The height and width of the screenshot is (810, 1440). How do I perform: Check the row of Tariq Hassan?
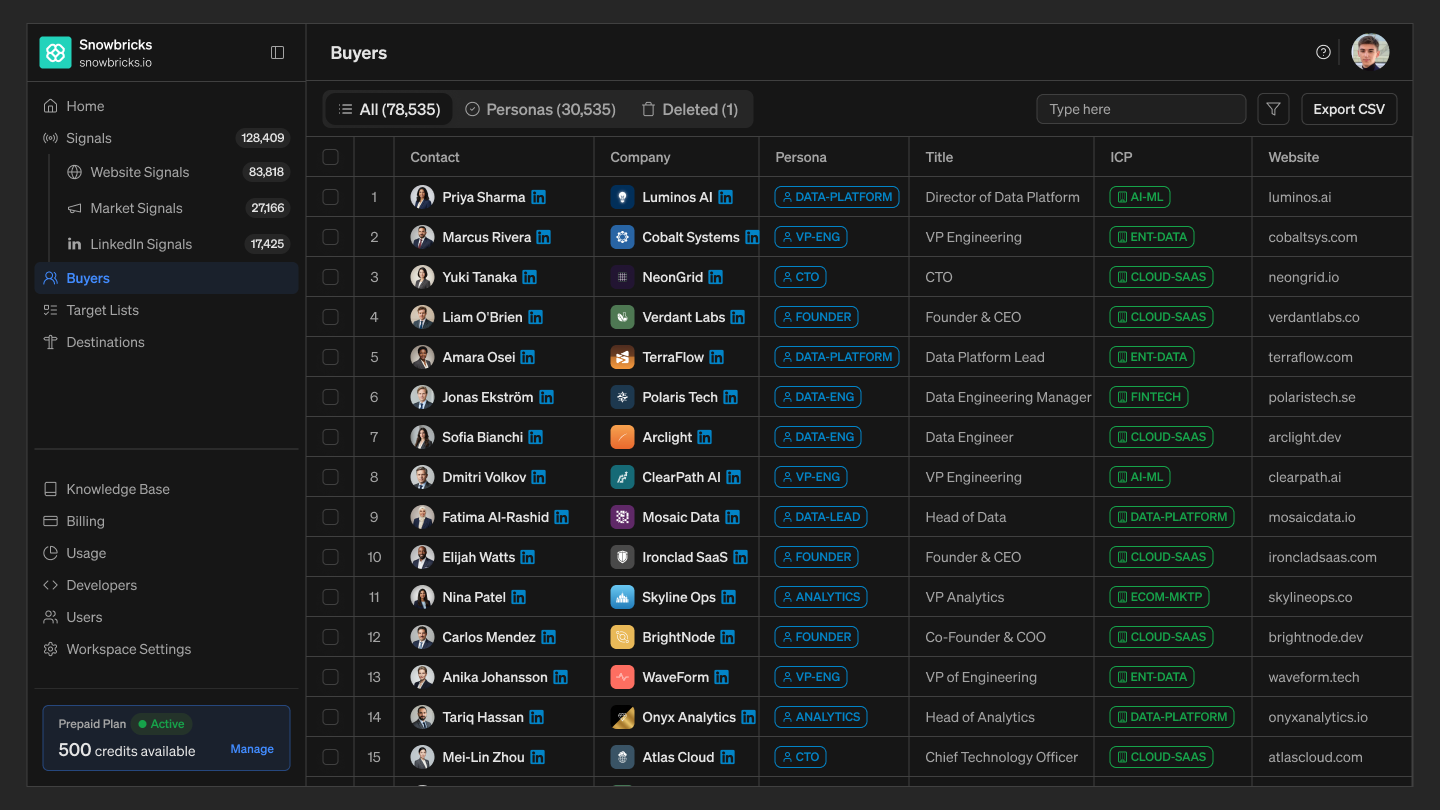330,717
